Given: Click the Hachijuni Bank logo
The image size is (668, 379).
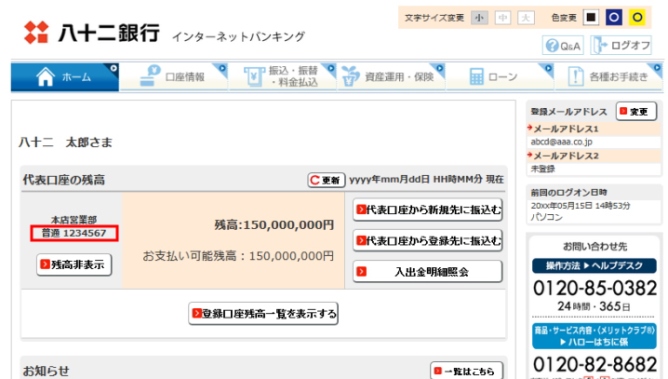Looking at the screenshot, I should coord(92,32).
